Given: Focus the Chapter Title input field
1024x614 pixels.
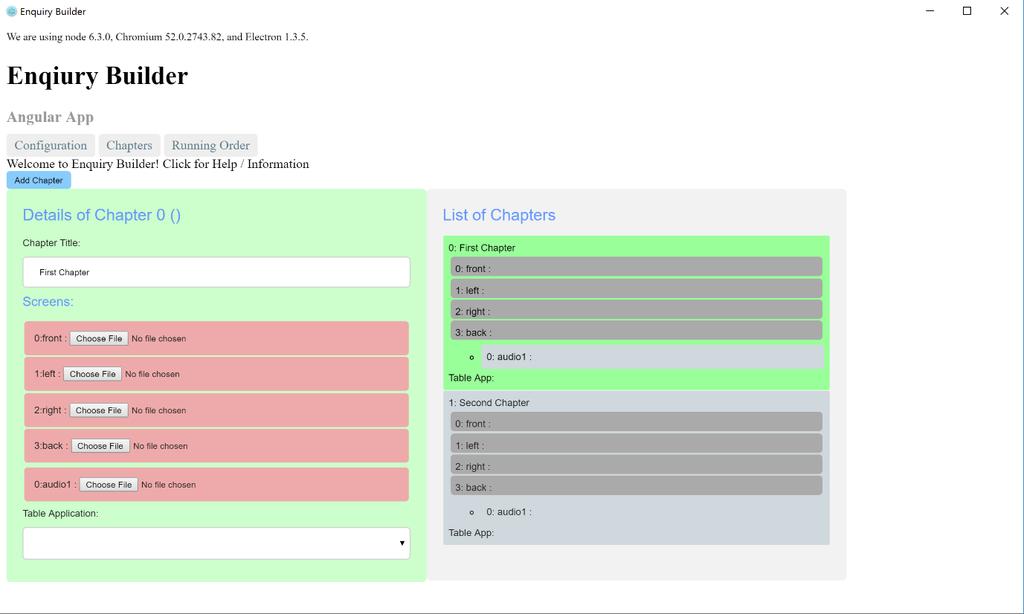Looking at the screenshot, I should pyautogui.click(x=216, y=272).
